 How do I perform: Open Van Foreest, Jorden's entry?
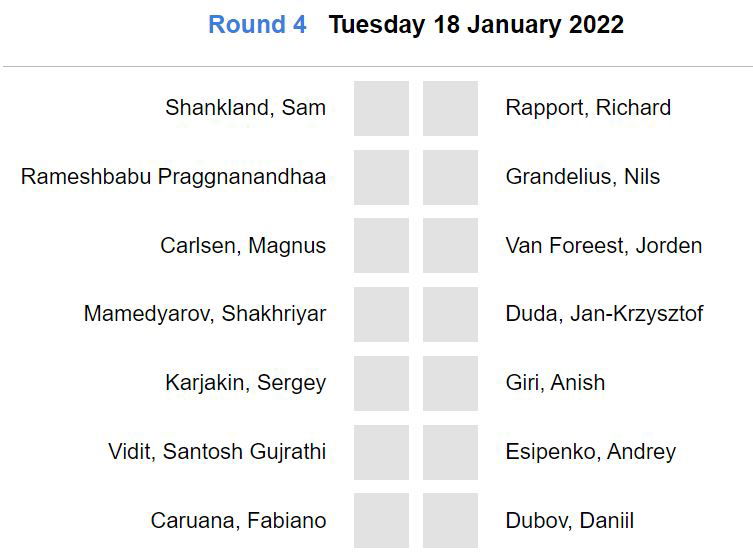pos(604,246)
